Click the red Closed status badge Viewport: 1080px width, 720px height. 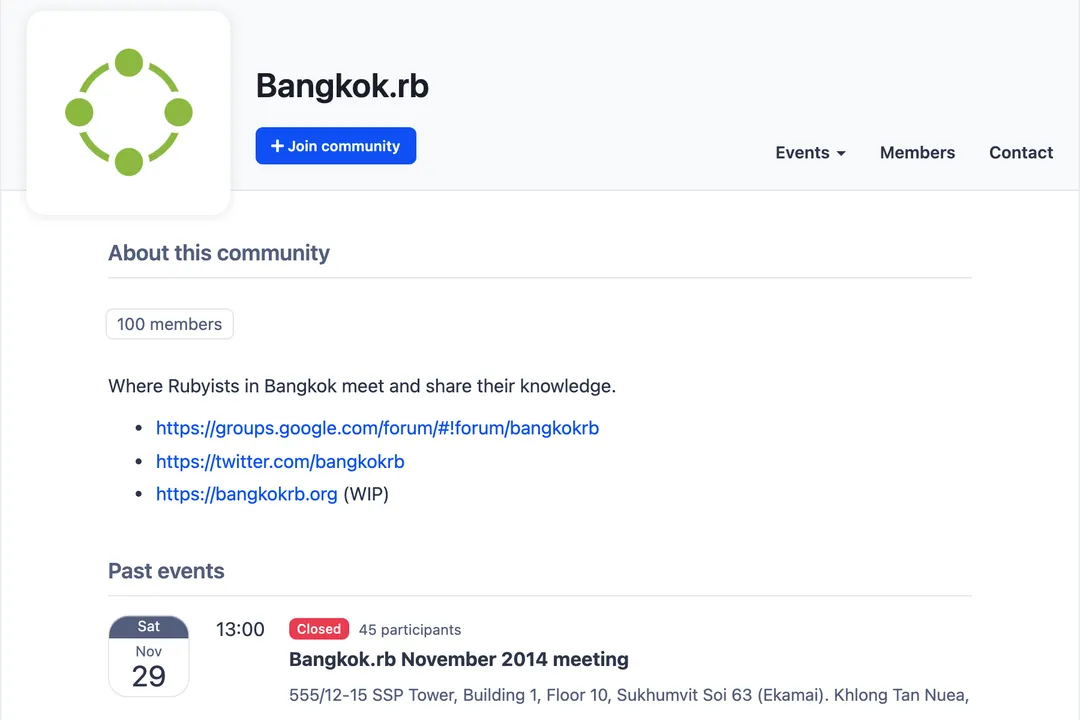tap(319, 629)
